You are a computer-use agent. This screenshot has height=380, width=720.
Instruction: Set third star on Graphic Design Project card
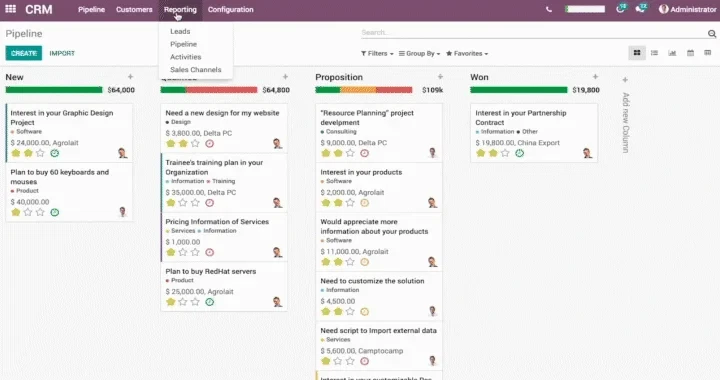coord(40,153)
